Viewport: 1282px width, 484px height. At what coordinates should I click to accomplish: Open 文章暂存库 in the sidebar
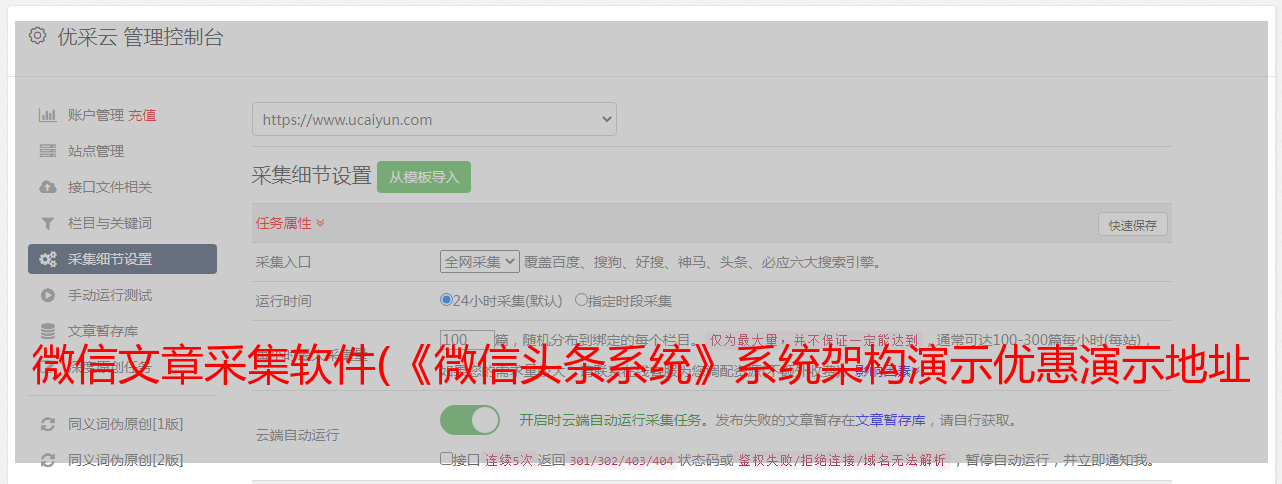point(103,331)
